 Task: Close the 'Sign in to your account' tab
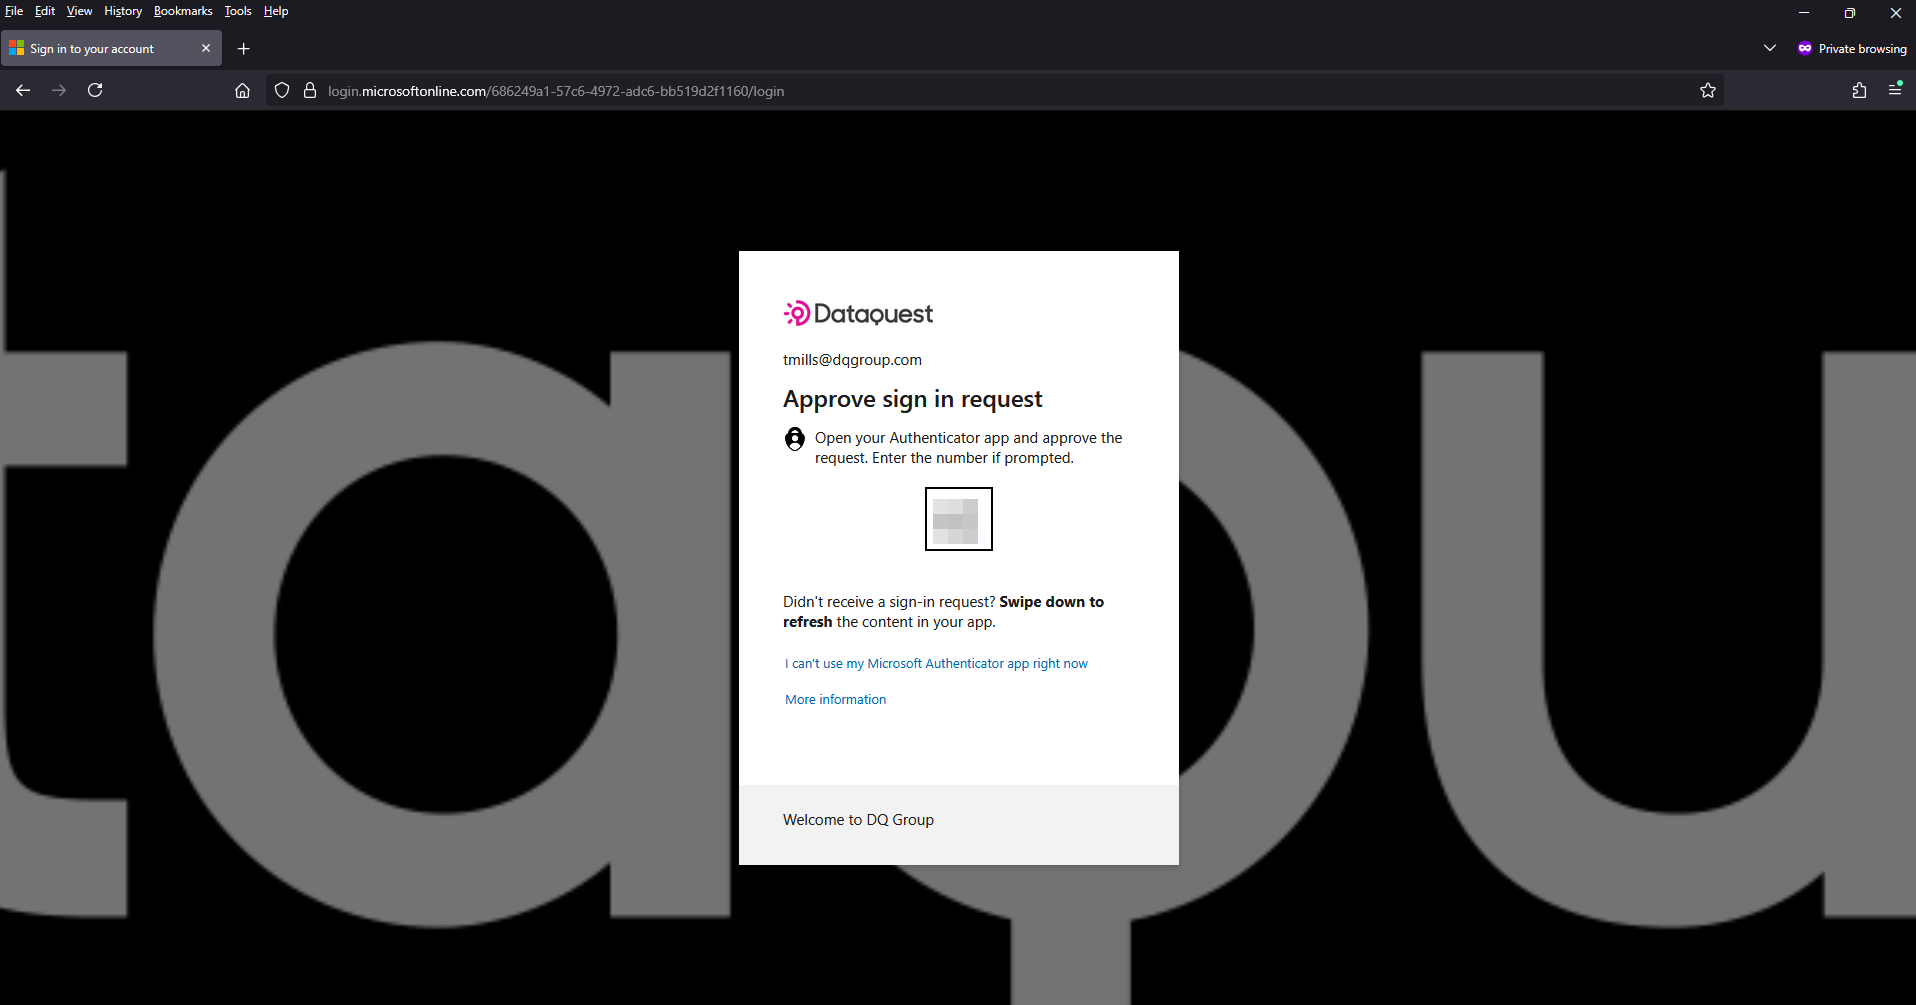click(206, 48)
